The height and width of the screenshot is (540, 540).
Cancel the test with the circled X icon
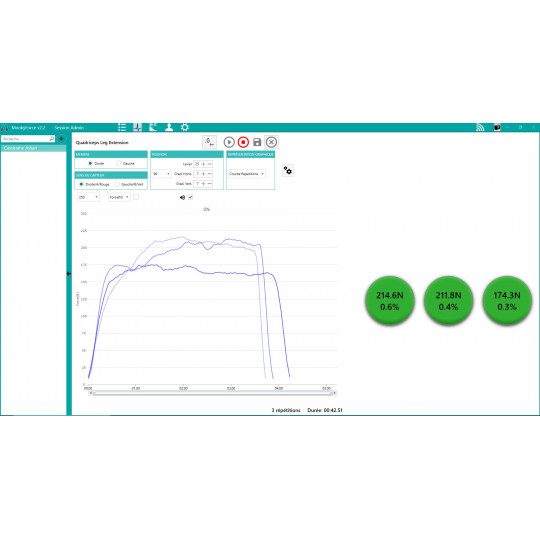[x=271, y=142]
